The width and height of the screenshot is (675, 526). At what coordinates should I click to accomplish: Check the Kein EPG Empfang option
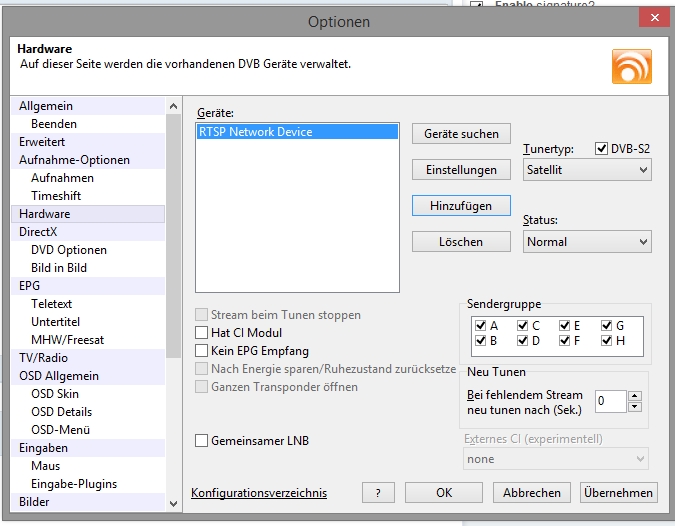pyautogui.click(x=202, y=351)
